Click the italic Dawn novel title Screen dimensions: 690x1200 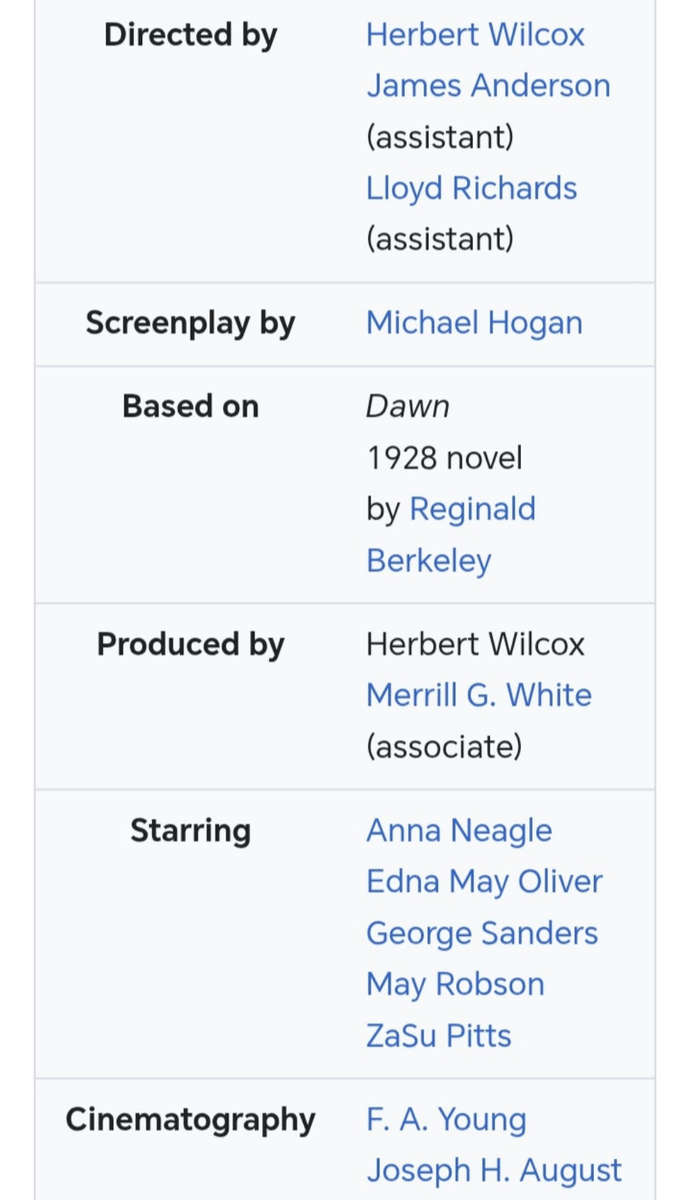pyautogui.click(x=407, y=407)
